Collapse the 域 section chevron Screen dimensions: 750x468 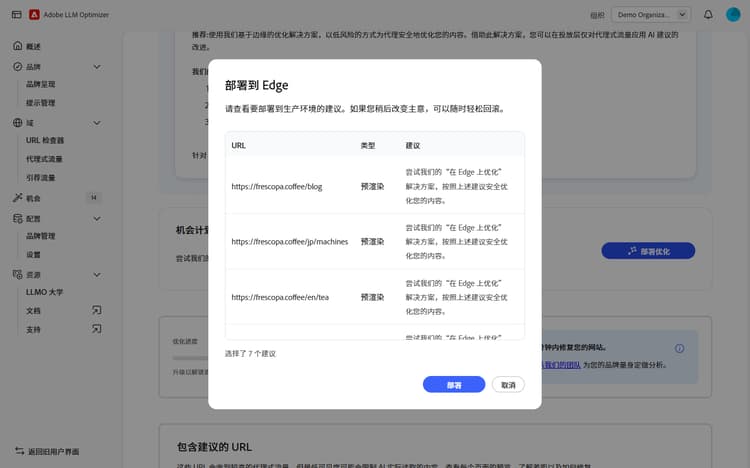[97, 123]
